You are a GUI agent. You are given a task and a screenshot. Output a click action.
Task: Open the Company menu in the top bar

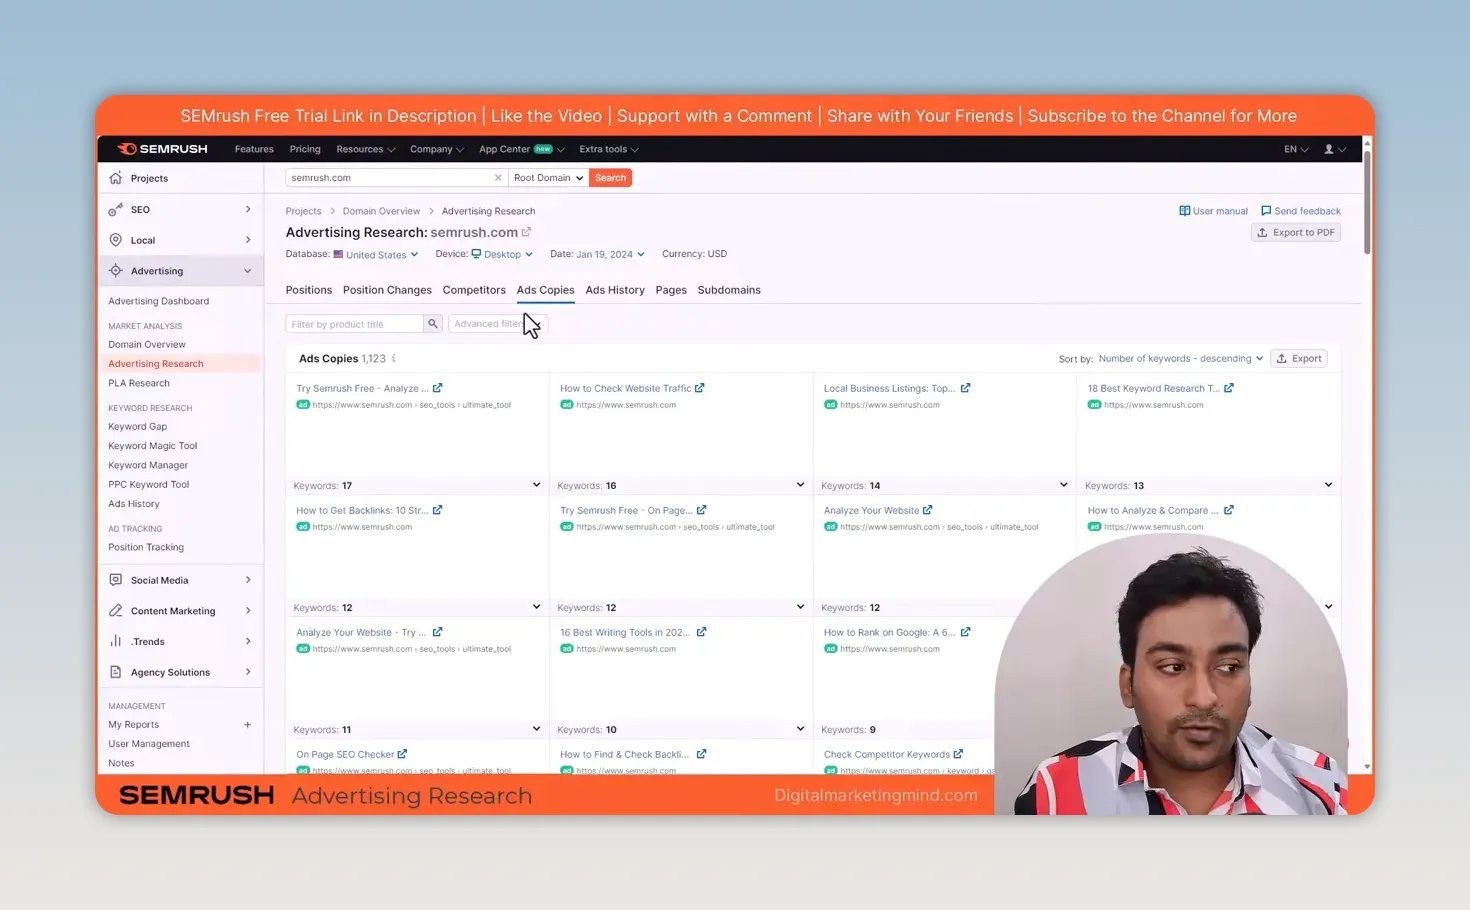436,149
